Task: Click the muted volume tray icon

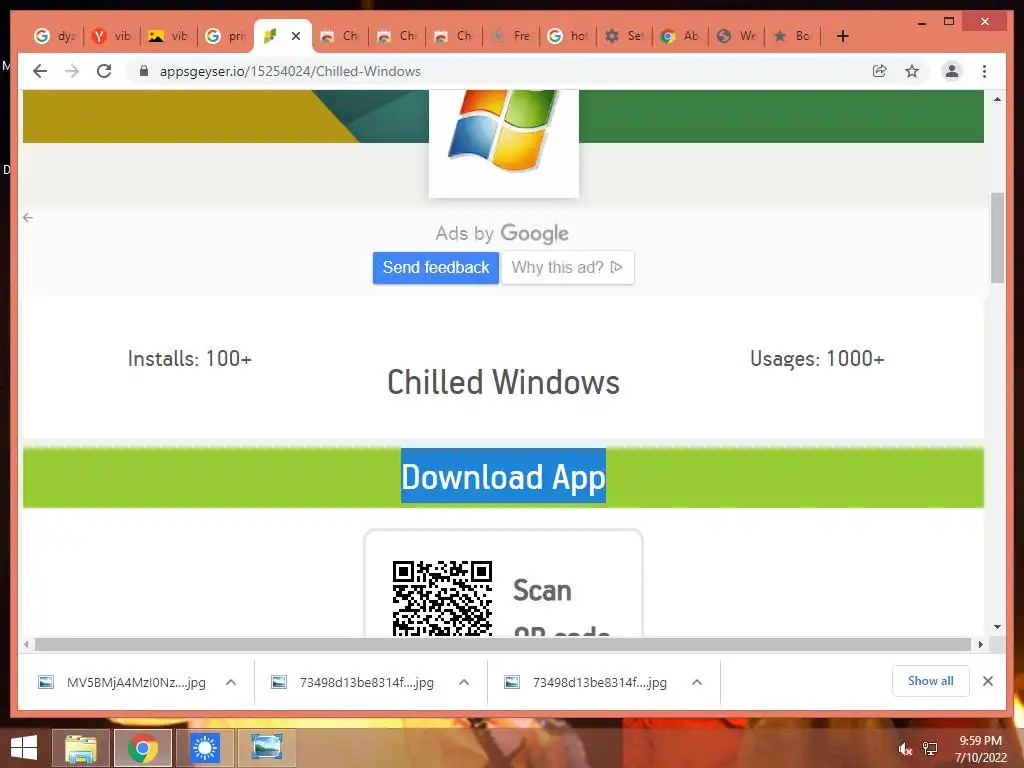Action: tap(905, 749)
